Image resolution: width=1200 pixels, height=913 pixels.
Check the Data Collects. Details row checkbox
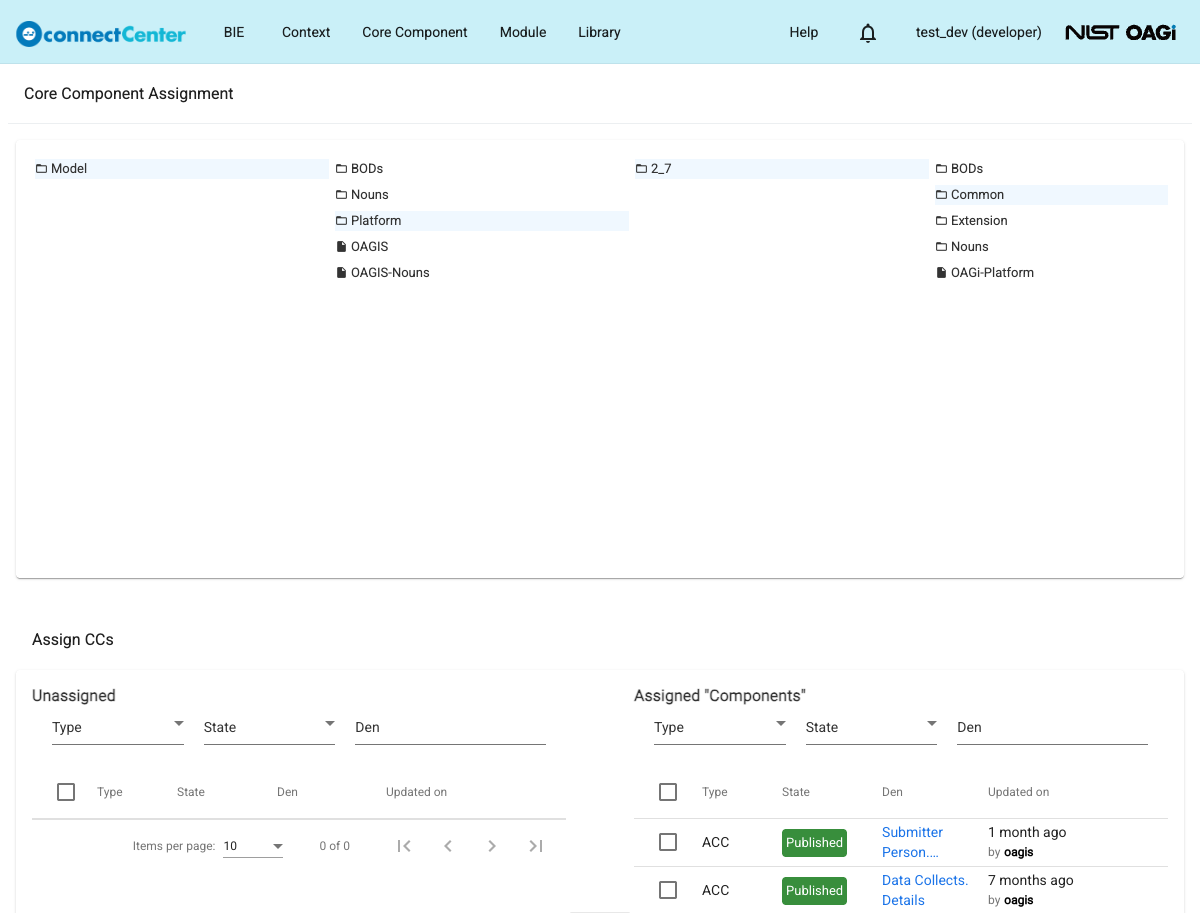[668, 890]
